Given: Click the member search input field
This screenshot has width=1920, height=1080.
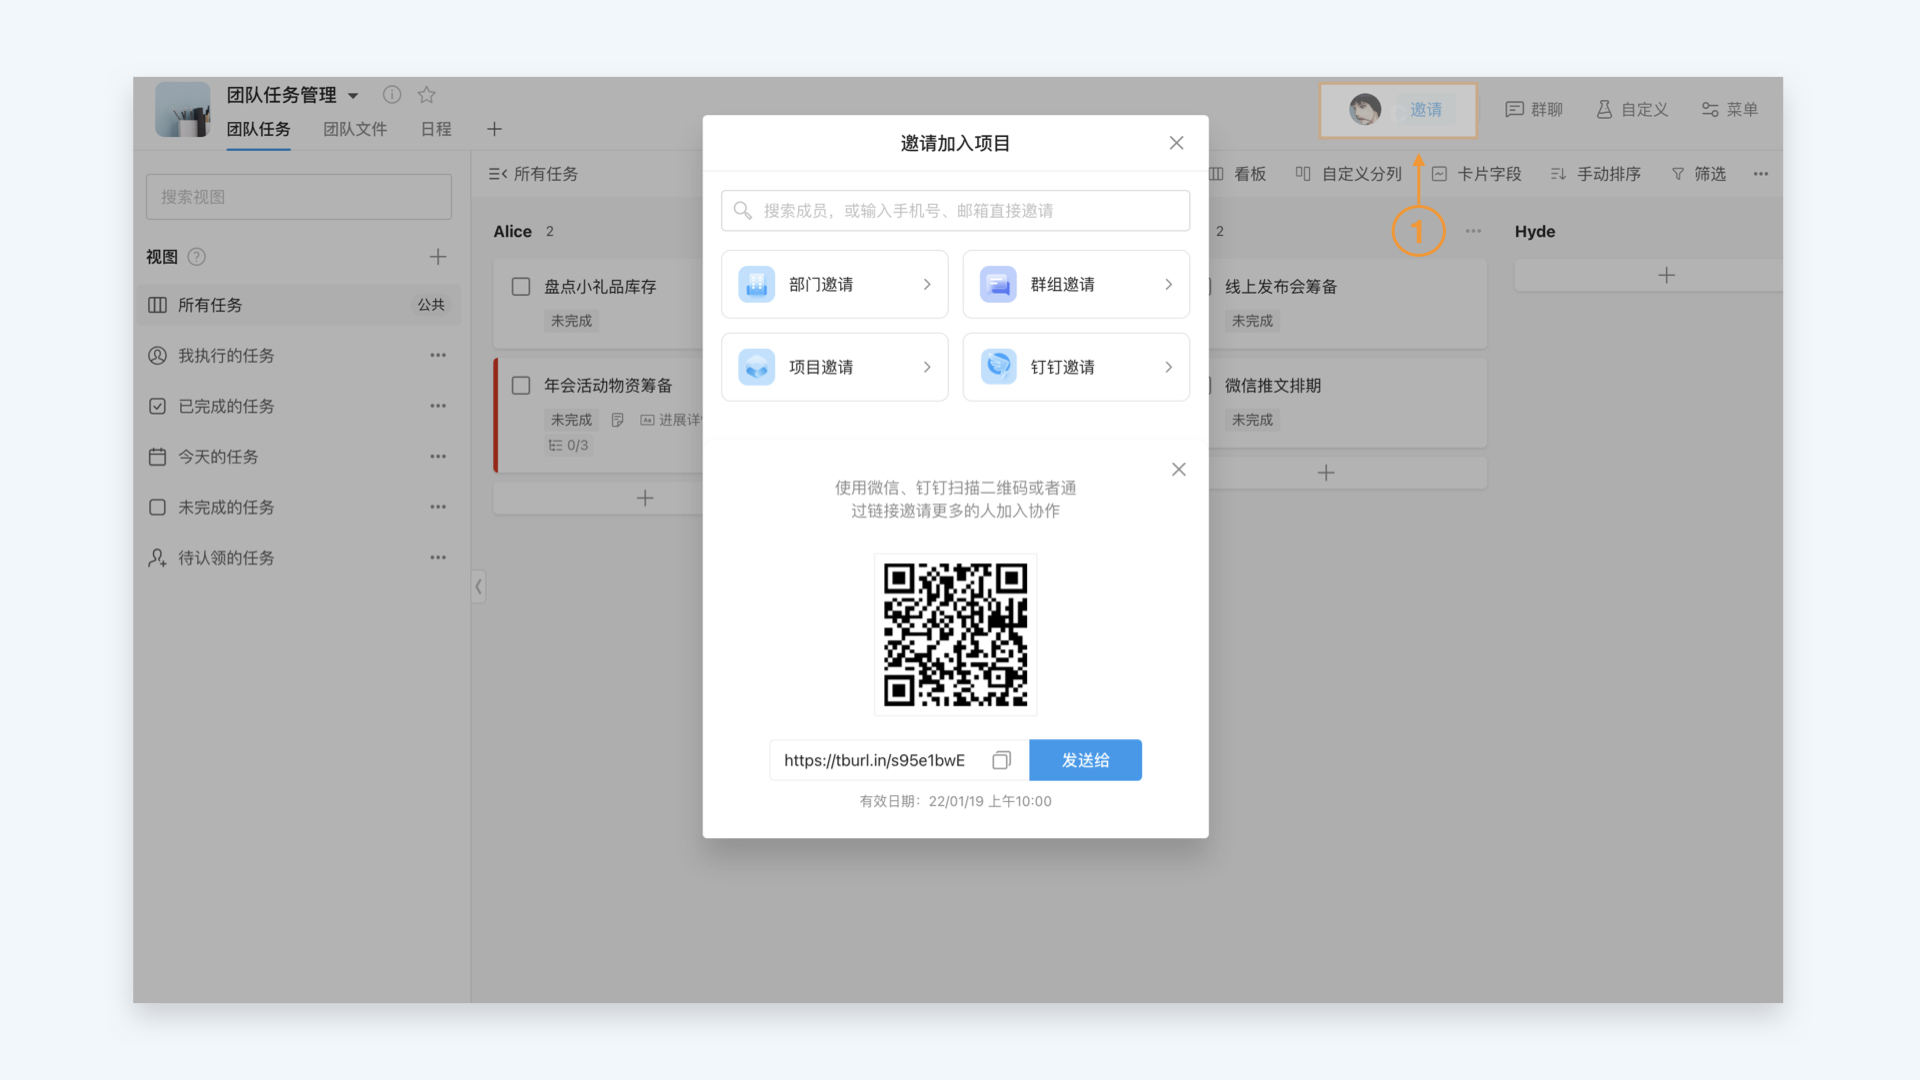Looking at the screenshot, I should tap(955, 211).
